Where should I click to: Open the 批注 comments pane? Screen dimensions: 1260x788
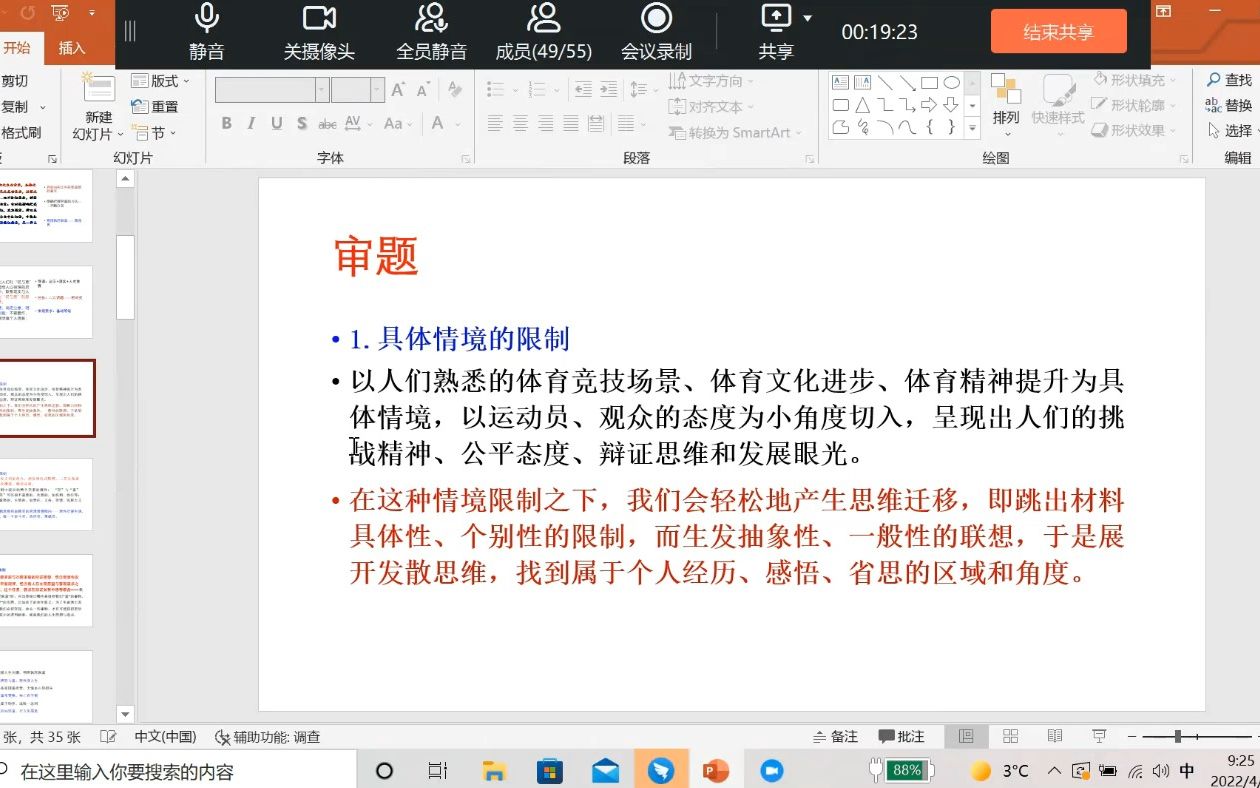901,736
